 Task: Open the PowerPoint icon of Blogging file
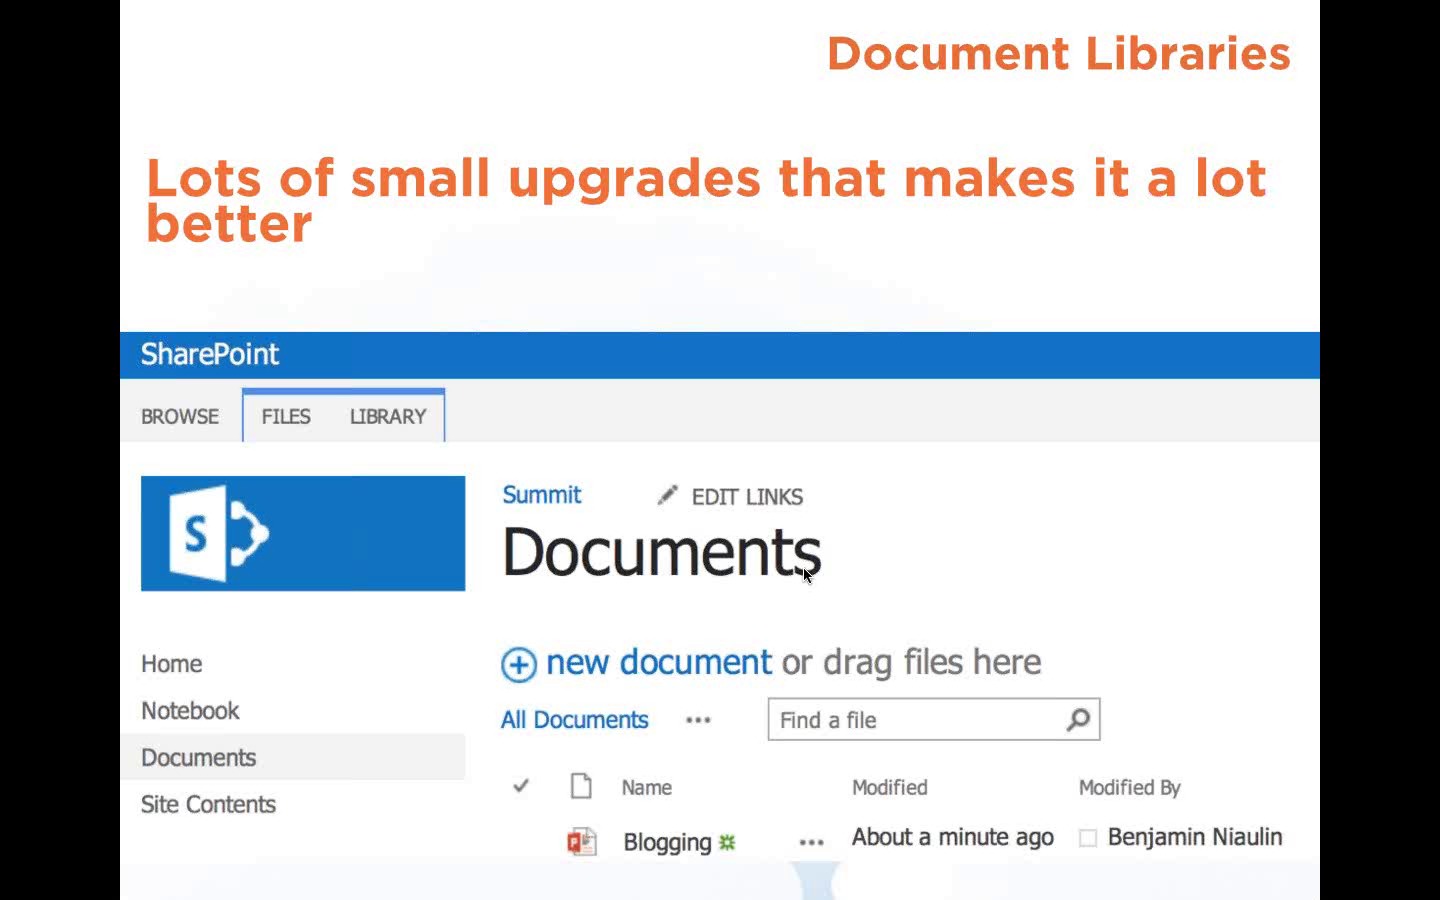click(582, 842)
